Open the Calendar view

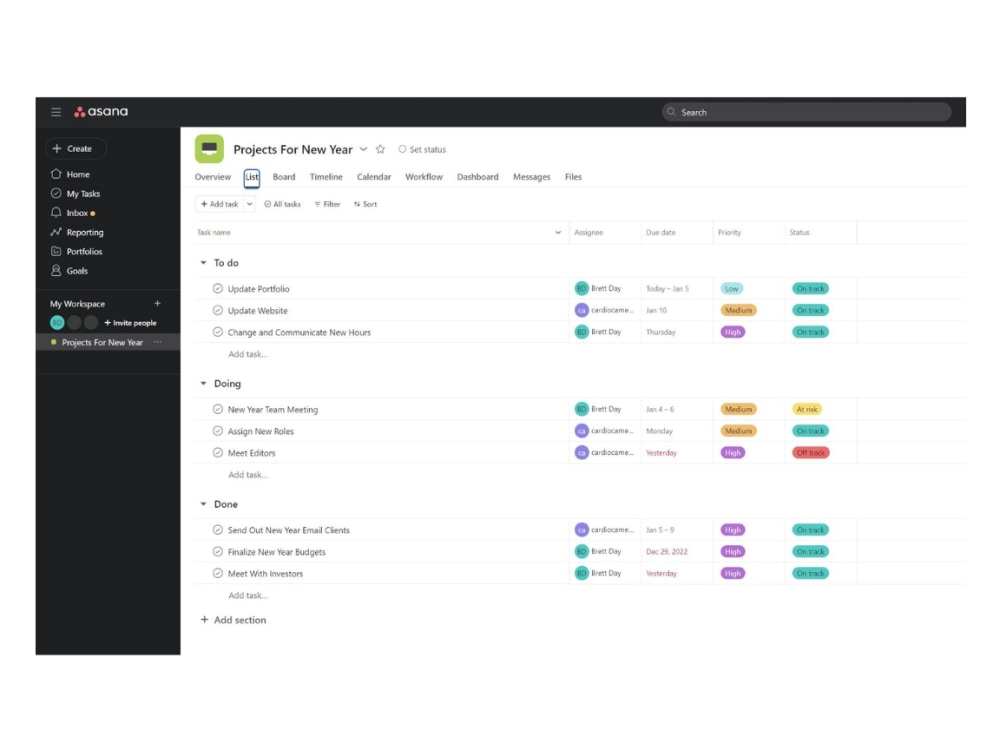(x=373, y=176)
